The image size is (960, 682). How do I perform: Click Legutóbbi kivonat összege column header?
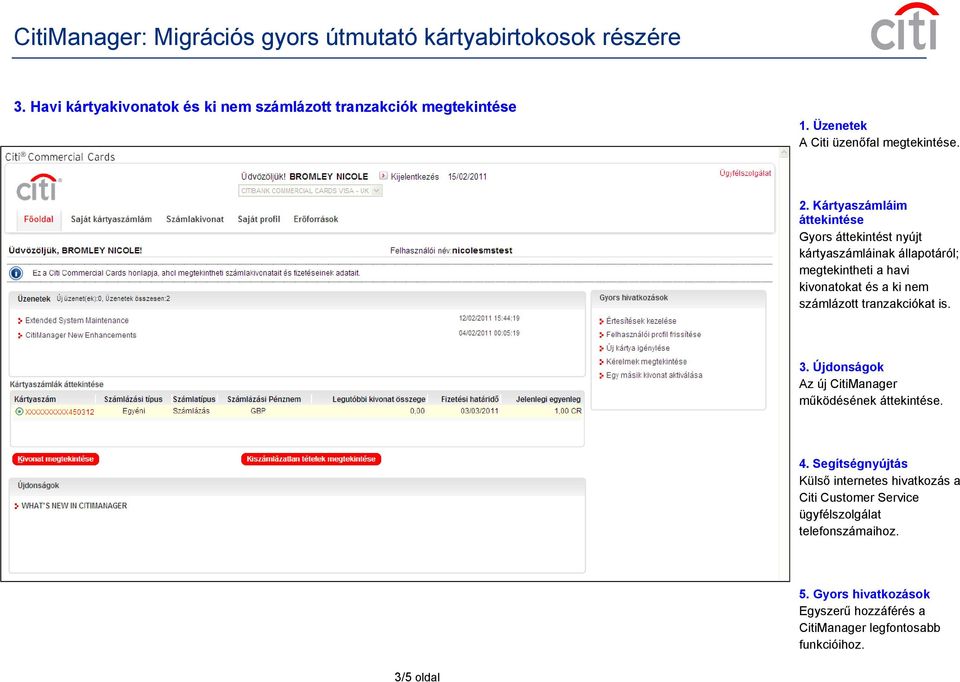coord(378,399)
